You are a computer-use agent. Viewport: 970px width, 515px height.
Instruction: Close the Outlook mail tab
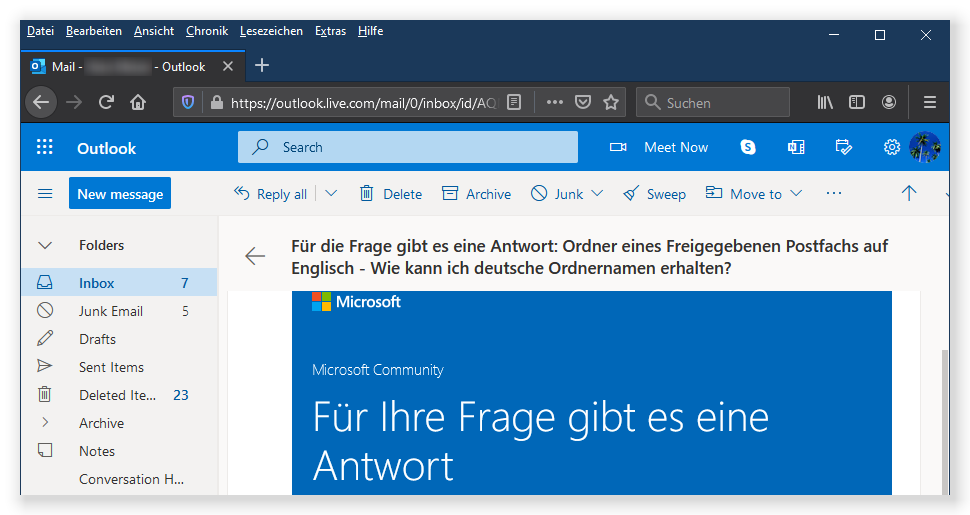228,66
